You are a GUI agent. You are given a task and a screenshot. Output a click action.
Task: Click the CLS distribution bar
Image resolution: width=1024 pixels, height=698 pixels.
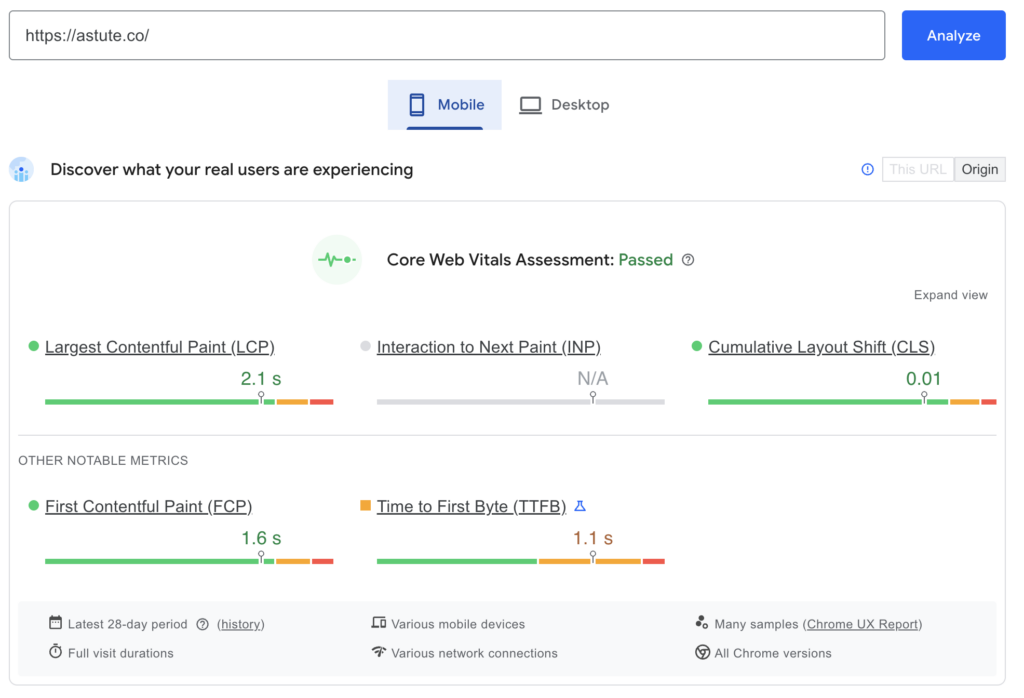852,402
